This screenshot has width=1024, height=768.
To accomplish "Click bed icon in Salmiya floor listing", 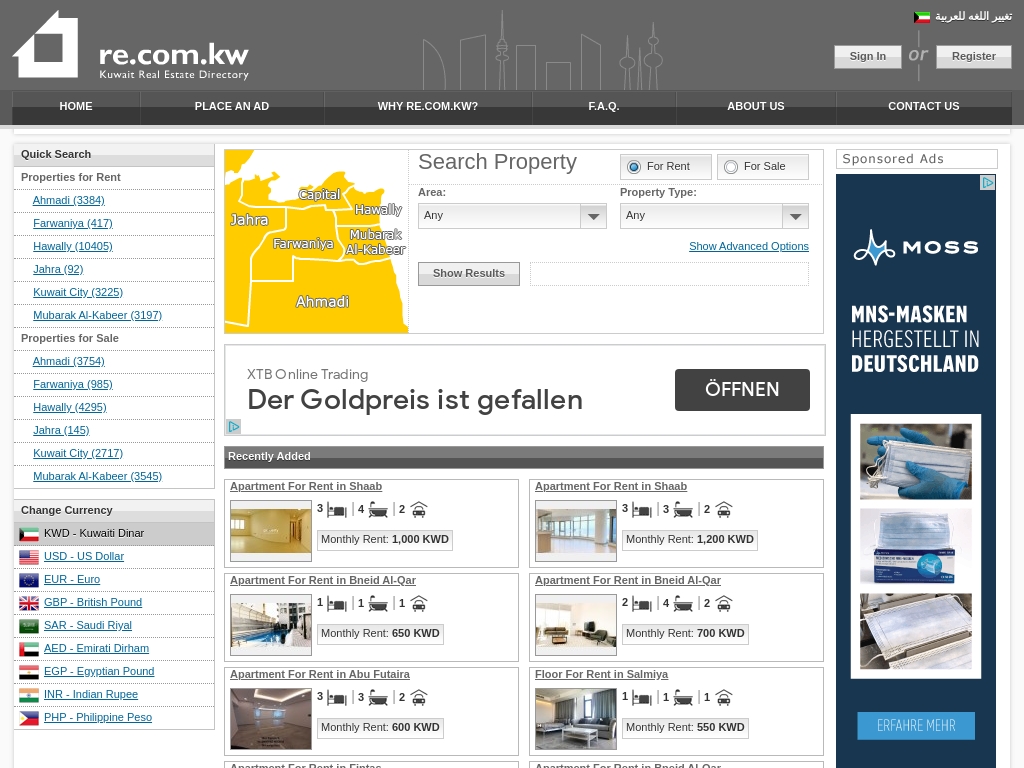I will (641, 697).
